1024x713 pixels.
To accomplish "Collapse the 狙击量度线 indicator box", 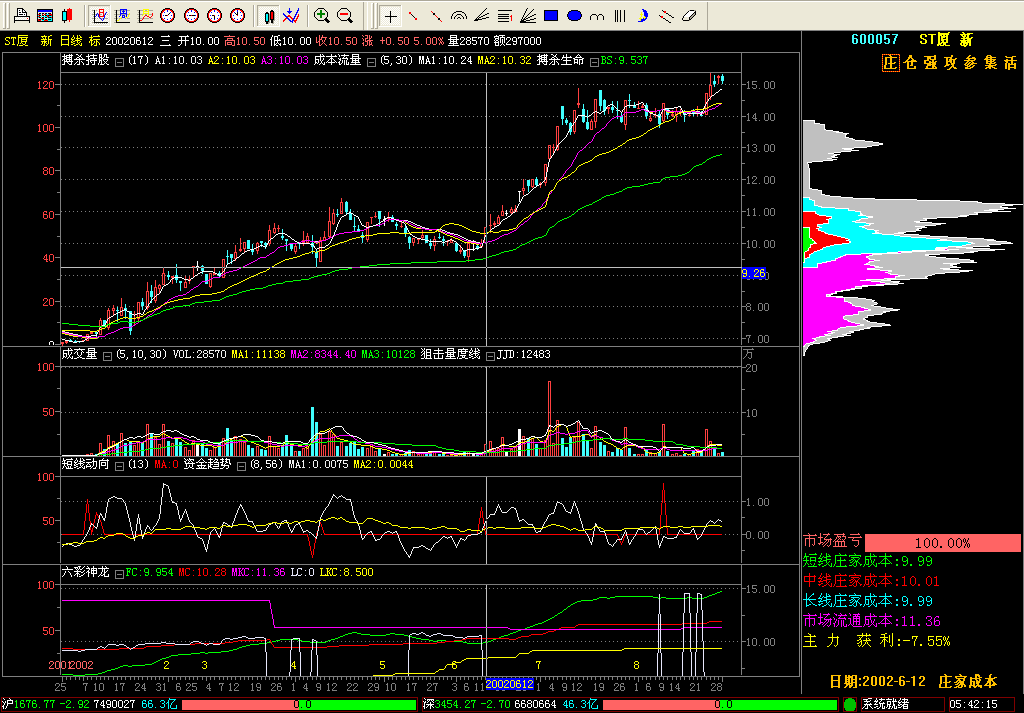I will pyautogui.click(x=490, y=356).
